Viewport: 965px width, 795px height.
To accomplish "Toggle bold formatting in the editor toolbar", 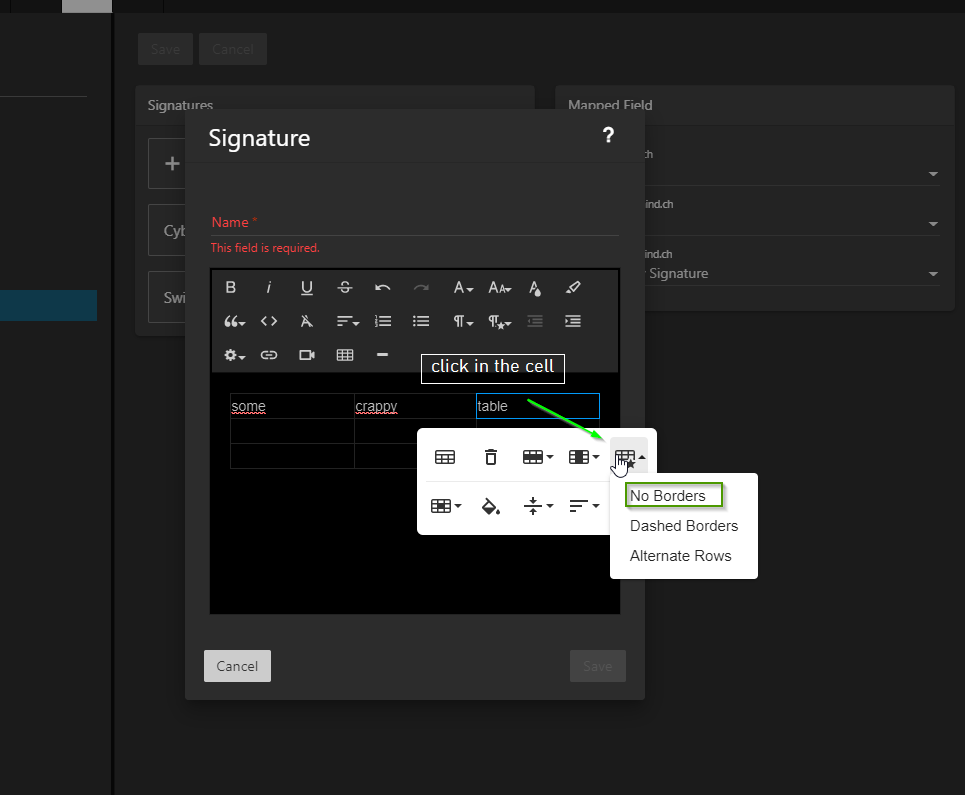I will tap(231, 288).
